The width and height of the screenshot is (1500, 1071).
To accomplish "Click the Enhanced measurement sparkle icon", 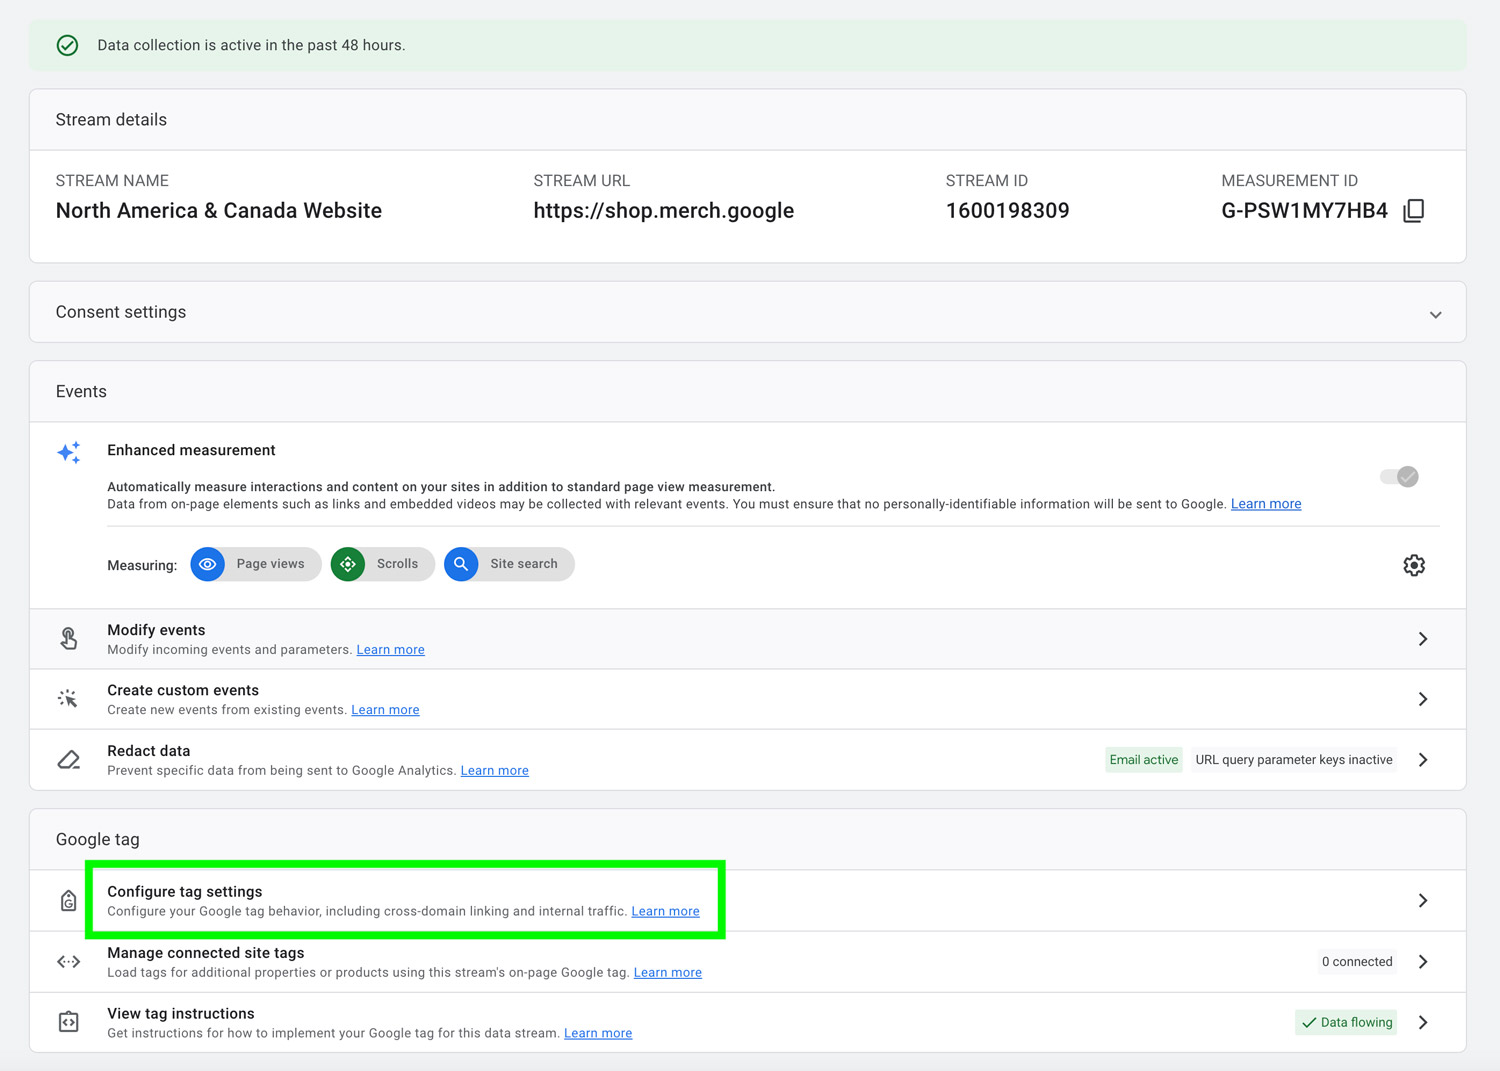I will click(x=69, y=452).
